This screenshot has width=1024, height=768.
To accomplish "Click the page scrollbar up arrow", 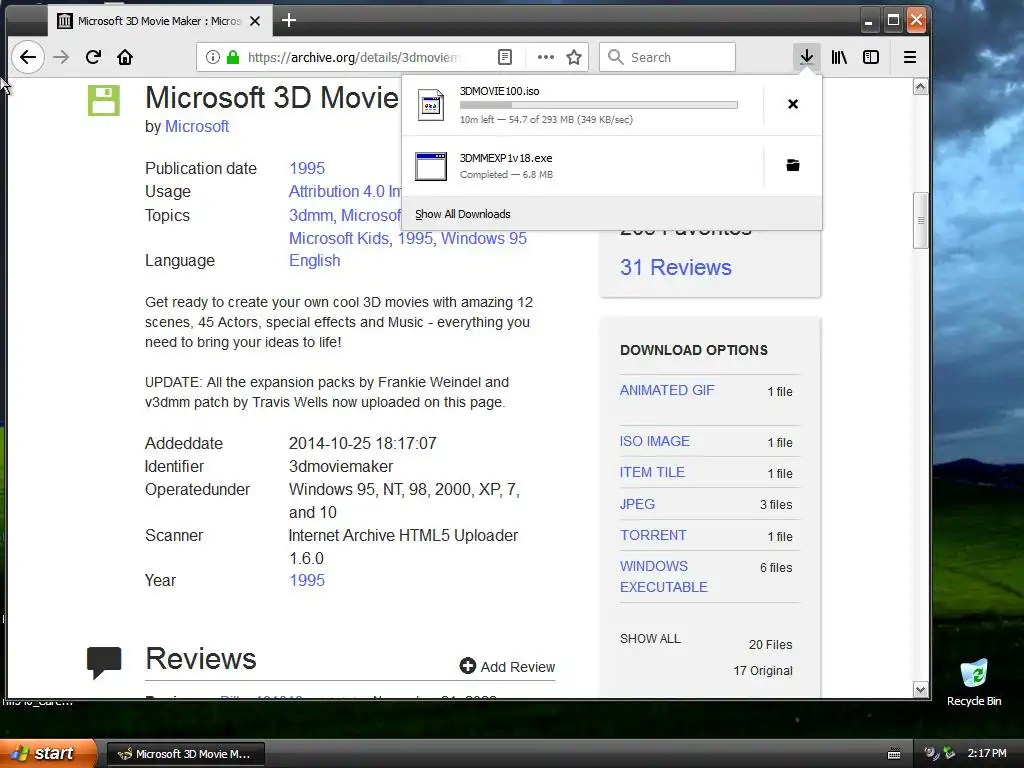I will pyautogui.click(x=921, y=87).
